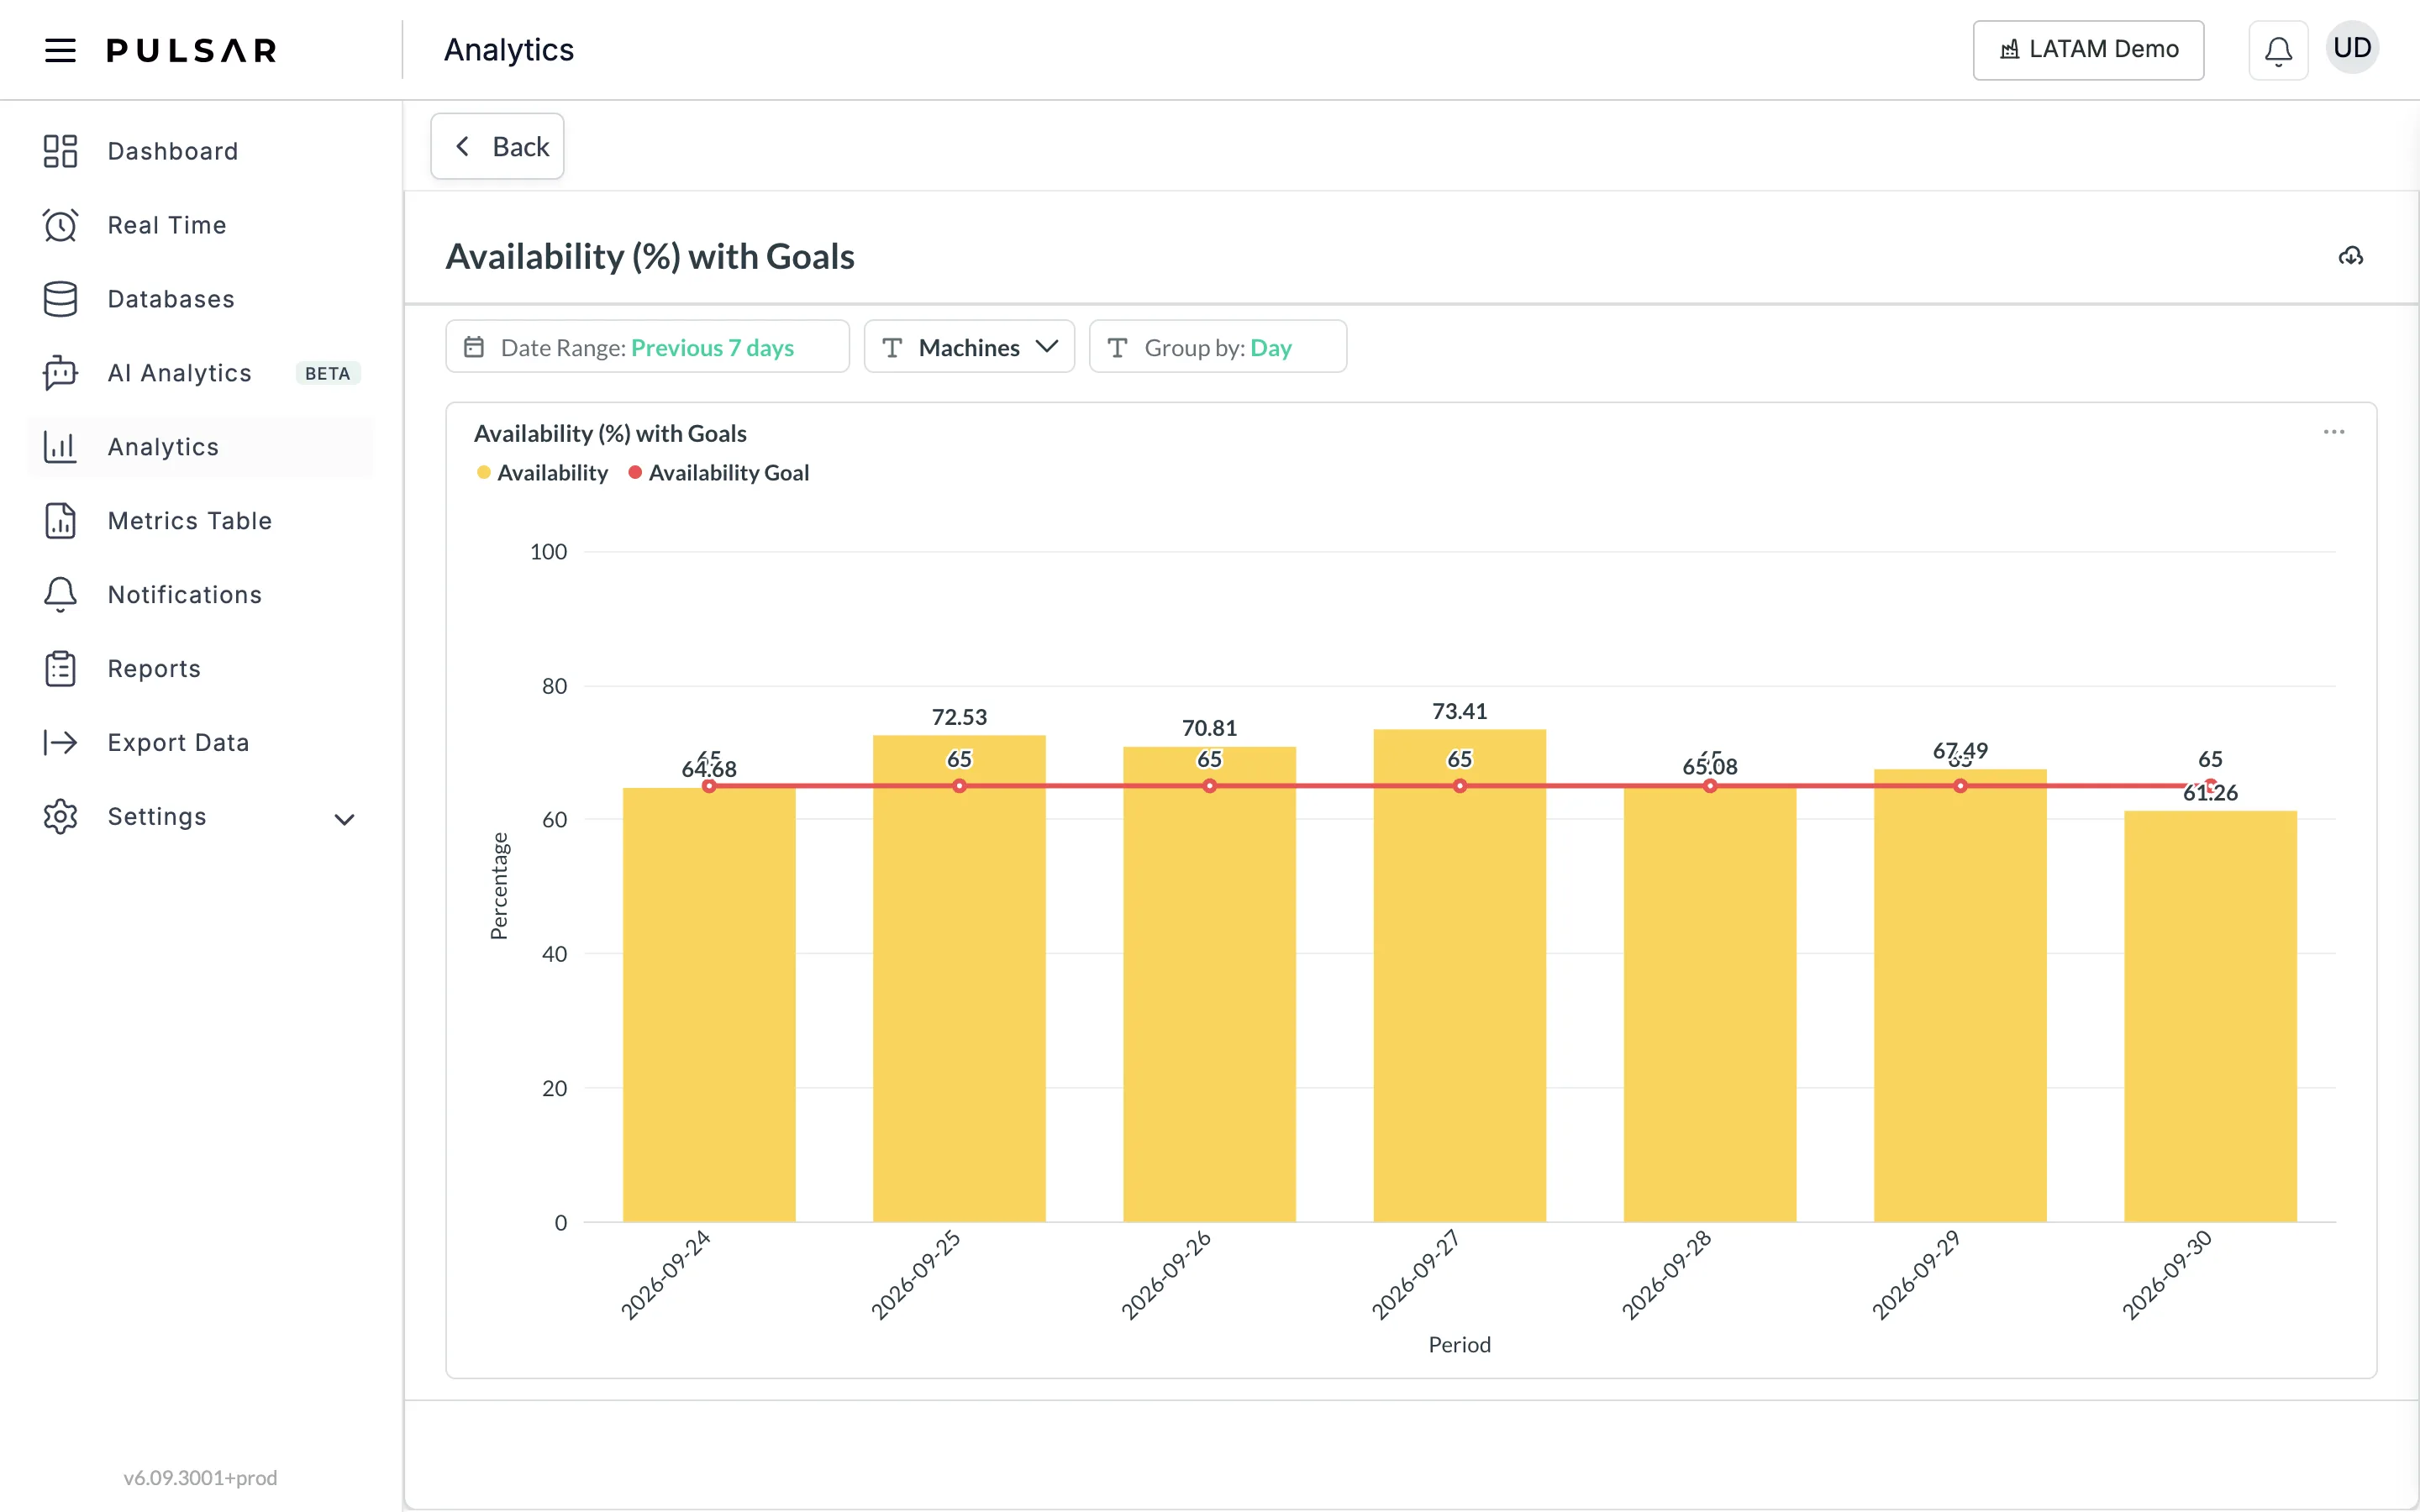
Task: Click the calendar icon in Date Range
Action: click(474, 347)
